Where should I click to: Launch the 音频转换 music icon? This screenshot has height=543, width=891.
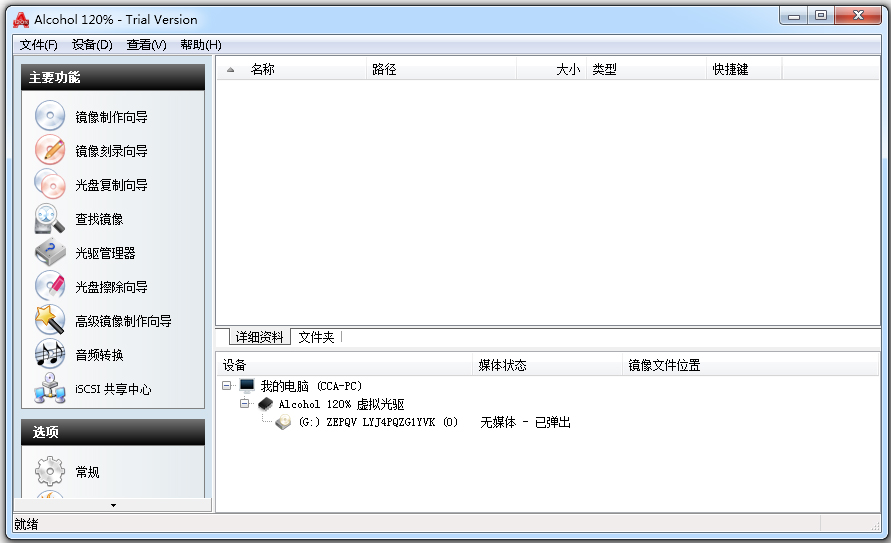tap(50, 355)
